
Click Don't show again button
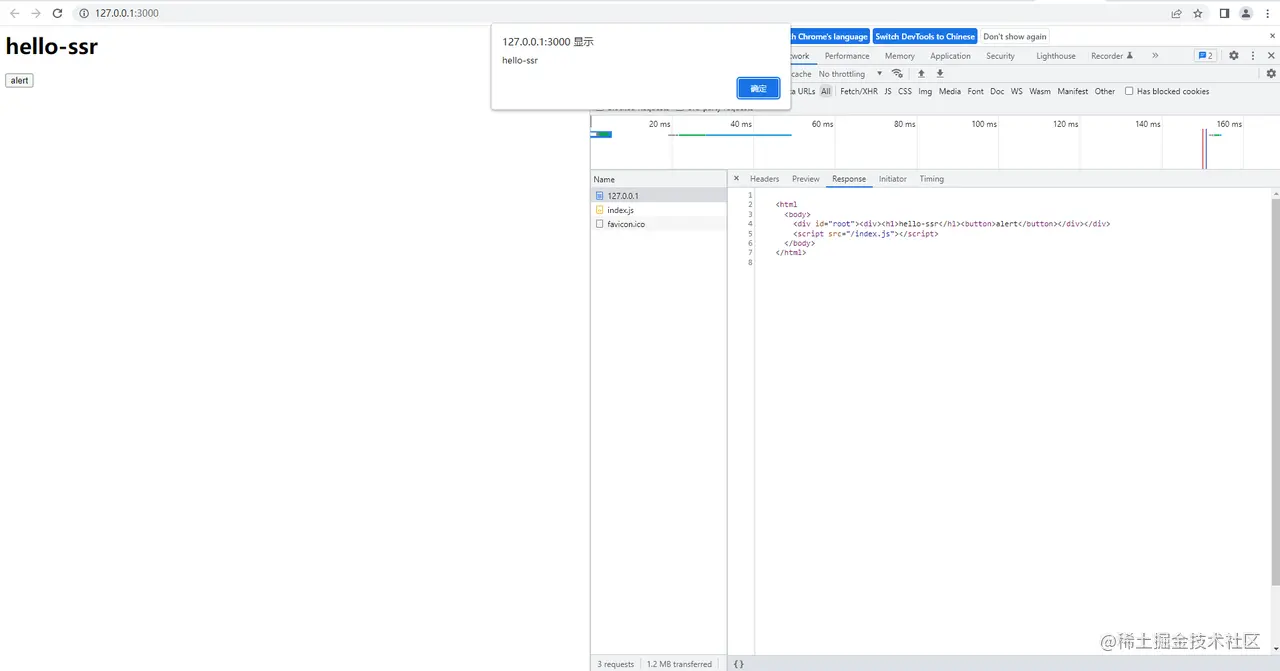point(1015,36)
